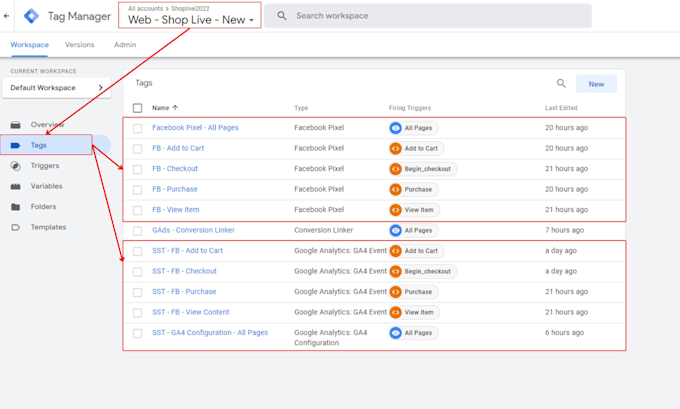Screen dimensions: 680x409
Task: Check the SST - FB - Add to Cart row
Action: [x=137, y=251]
